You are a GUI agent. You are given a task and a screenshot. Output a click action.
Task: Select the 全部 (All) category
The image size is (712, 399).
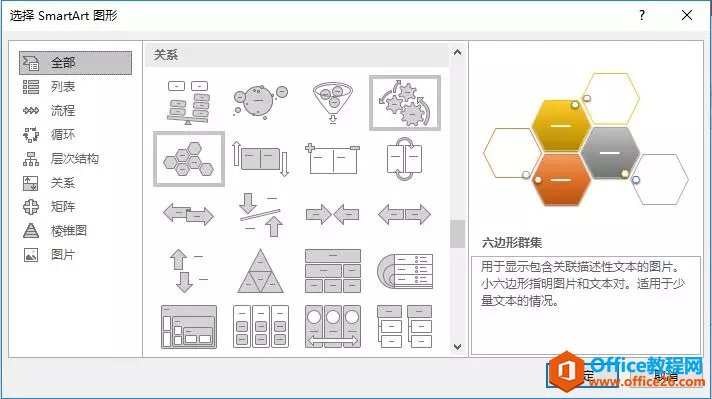tap(75, 63)
